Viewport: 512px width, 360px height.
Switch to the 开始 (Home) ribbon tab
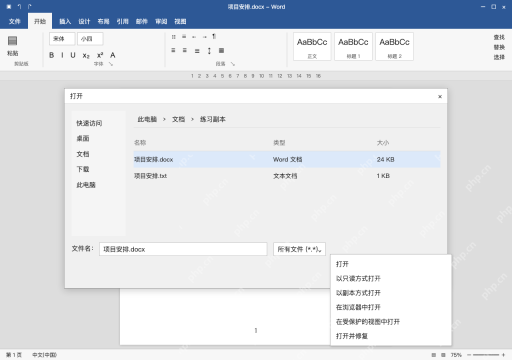pyautogui.click(x=40, y=21)
